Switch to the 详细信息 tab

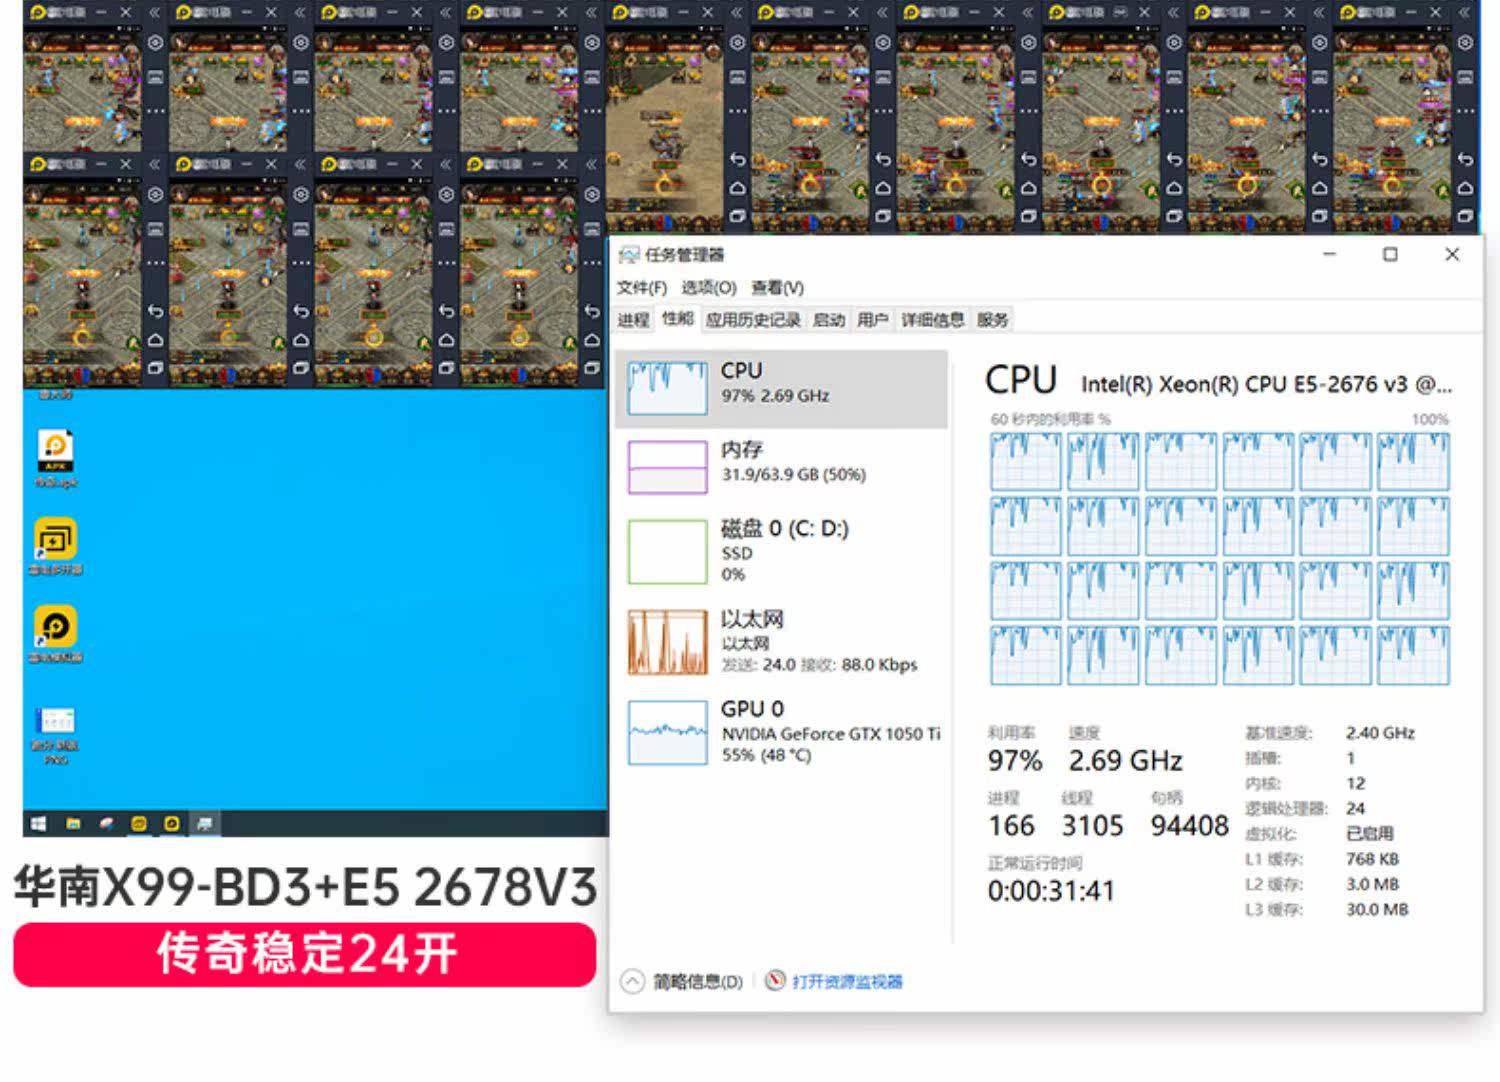pyautogui.click(x=933, y=320)
